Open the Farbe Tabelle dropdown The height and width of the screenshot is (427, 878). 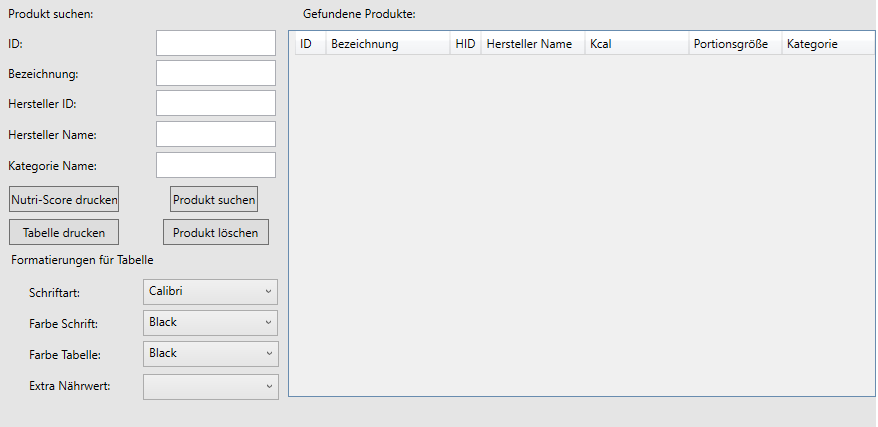pos(211,354)
